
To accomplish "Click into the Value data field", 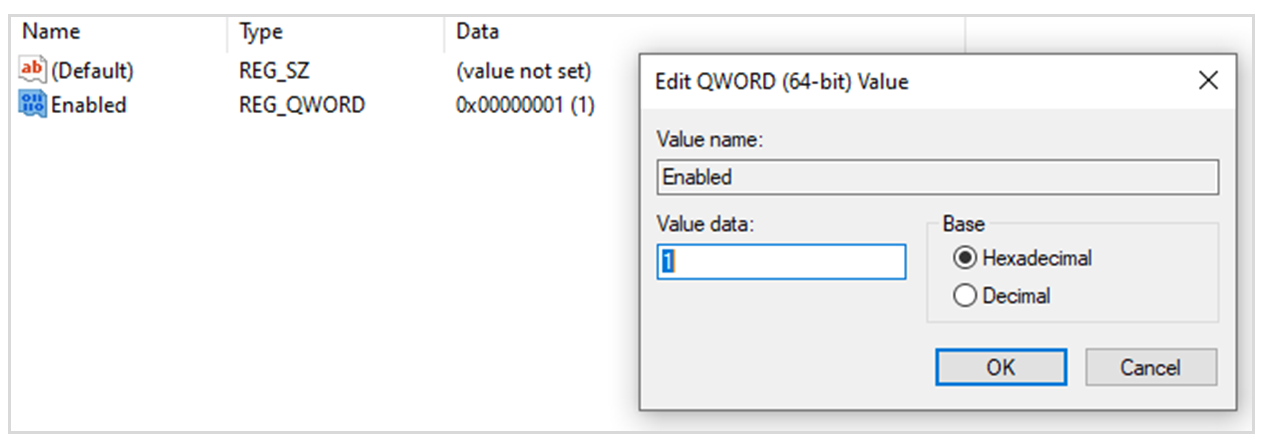I will coord(781,262).
